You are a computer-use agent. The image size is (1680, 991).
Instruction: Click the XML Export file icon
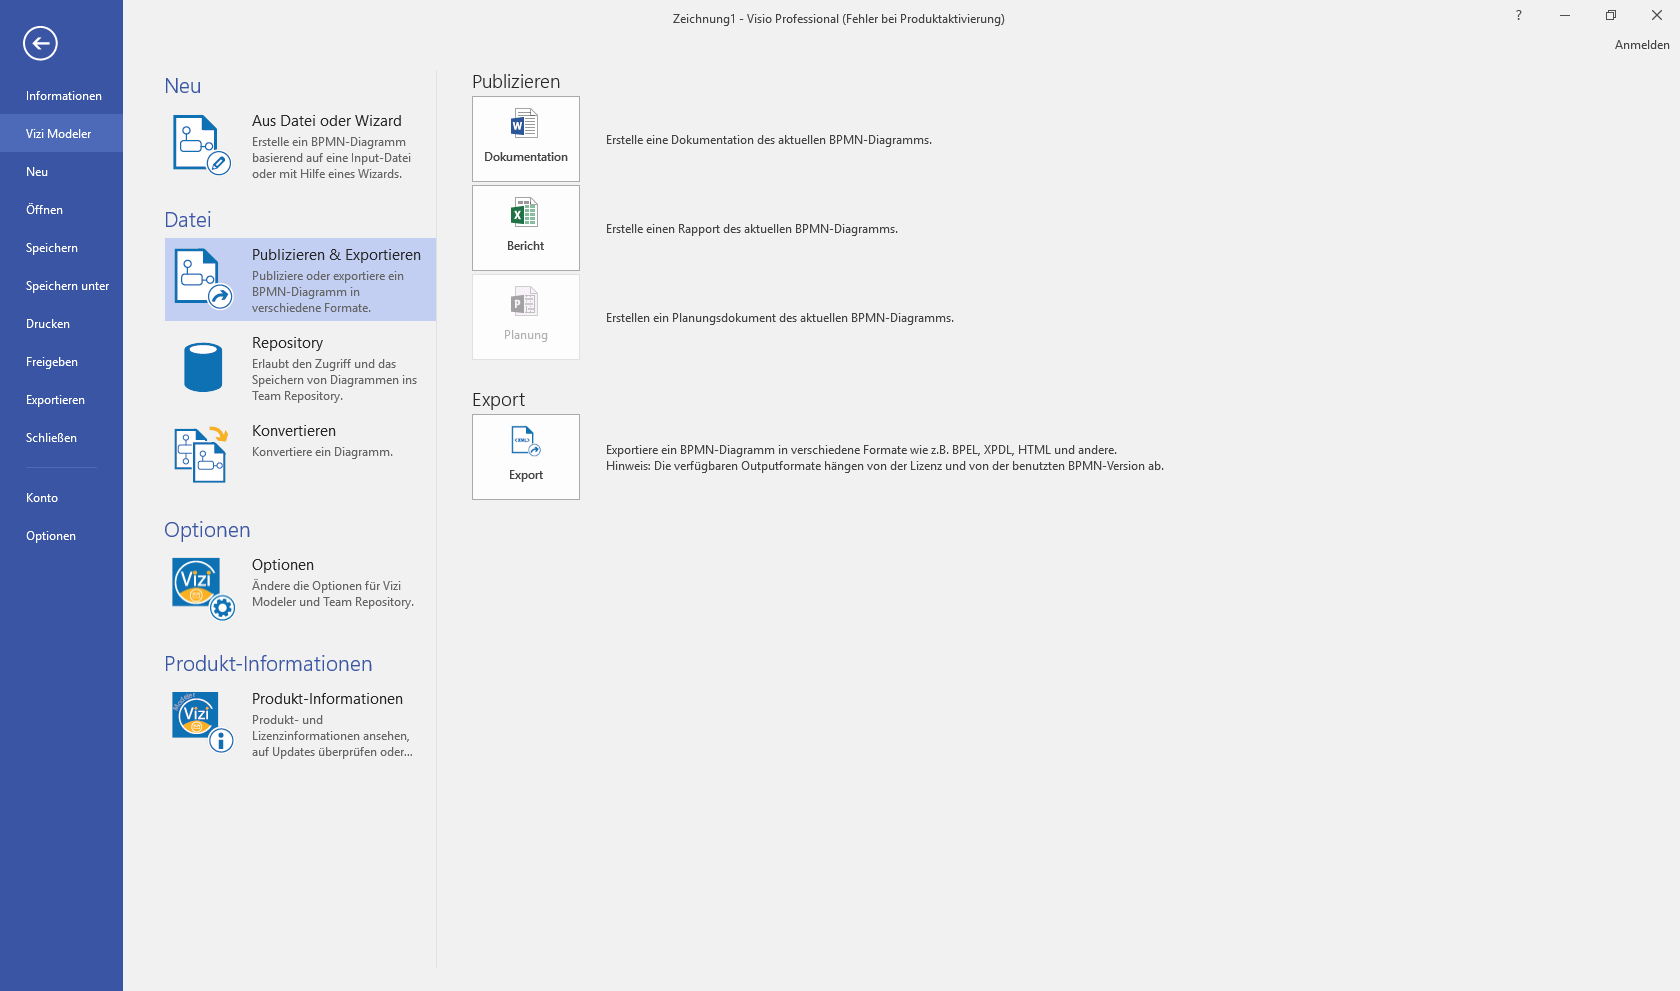[x=526, y=441]
